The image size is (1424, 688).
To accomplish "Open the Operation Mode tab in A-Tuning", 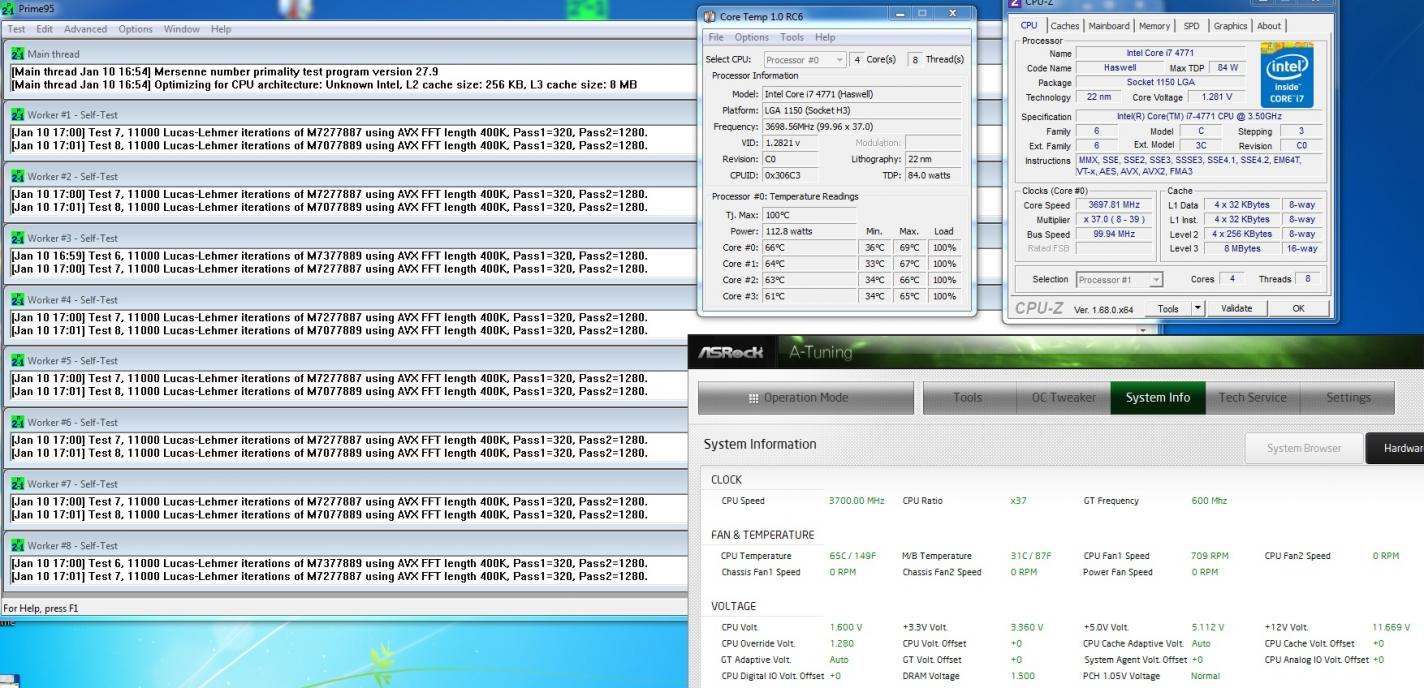I will 806,397.
